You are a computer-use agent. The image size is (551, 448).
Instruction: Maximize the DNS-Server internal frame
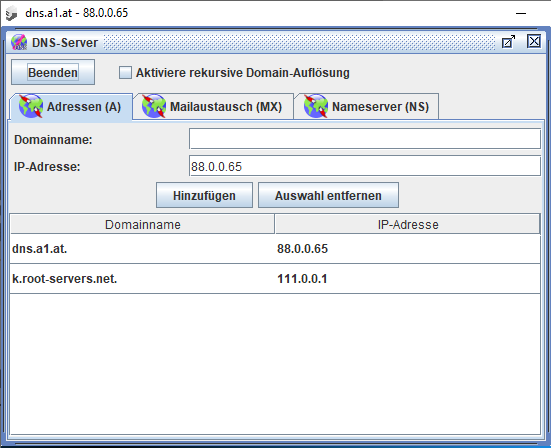(x=508, y=42)
